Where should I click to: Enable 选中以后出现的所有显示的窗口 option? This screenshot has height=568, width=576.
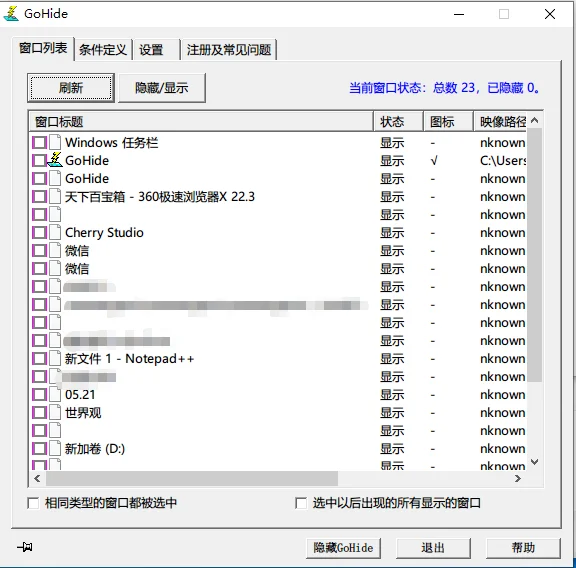301,503
